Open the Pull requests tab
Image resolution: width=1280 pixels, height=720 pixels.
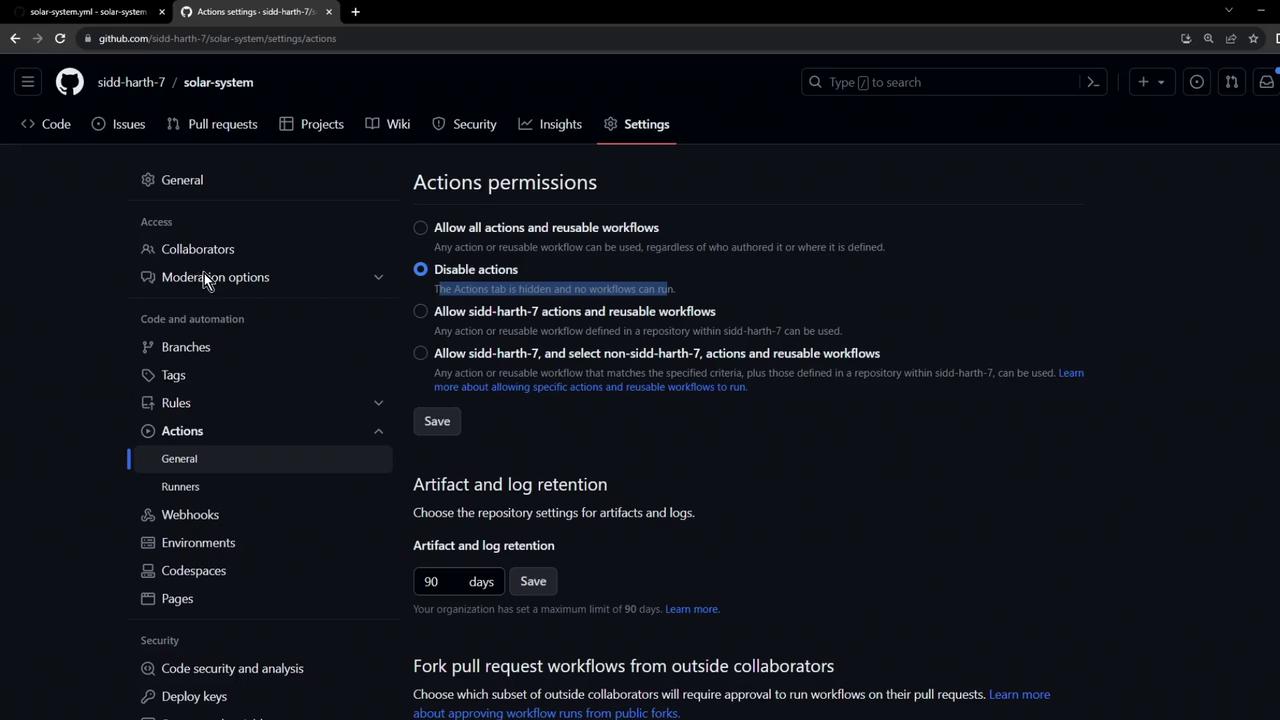[212, 124]
